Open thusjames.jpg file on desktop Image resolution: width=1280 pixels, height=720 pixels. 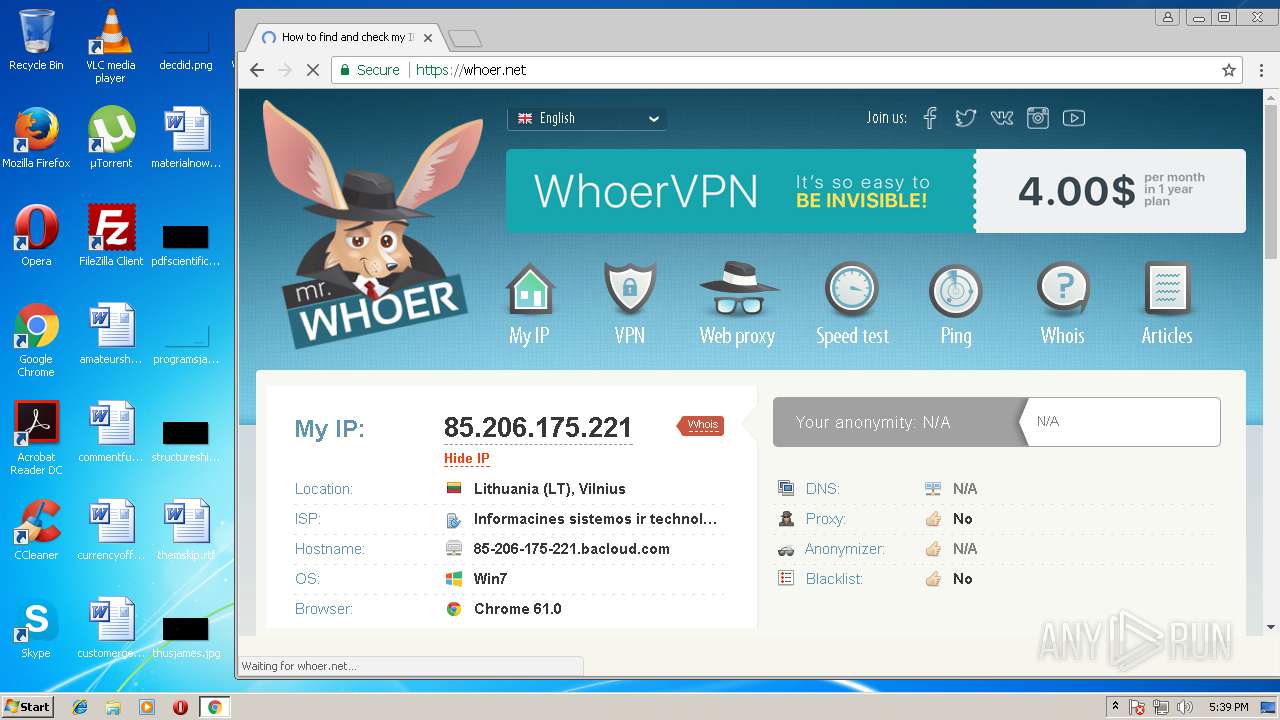pyautogui.click(x=186, y=634)
